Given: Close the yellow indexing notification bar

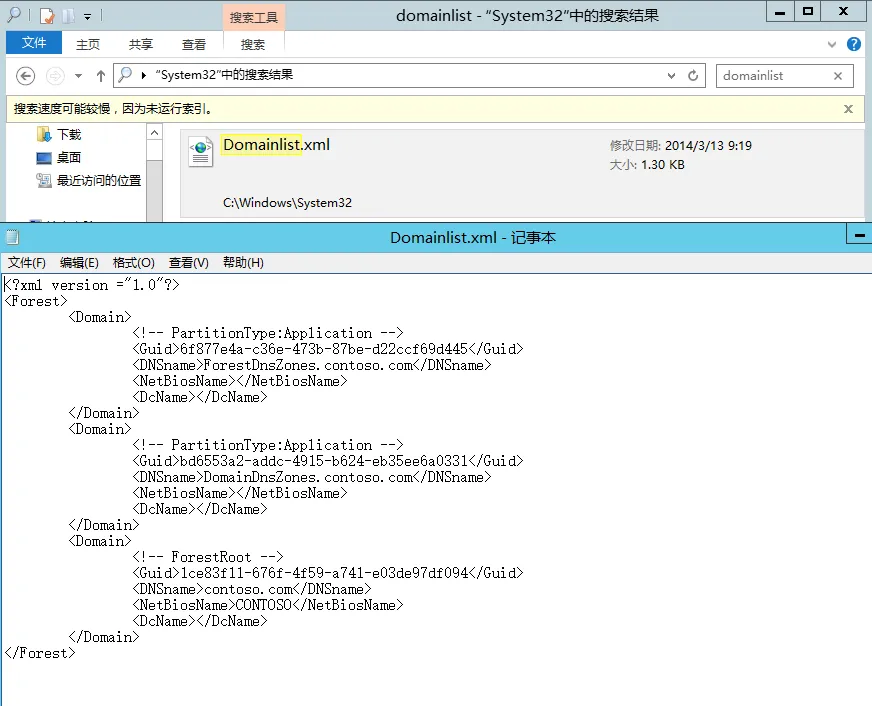Looking at the screenshot, I should point(848,109).
